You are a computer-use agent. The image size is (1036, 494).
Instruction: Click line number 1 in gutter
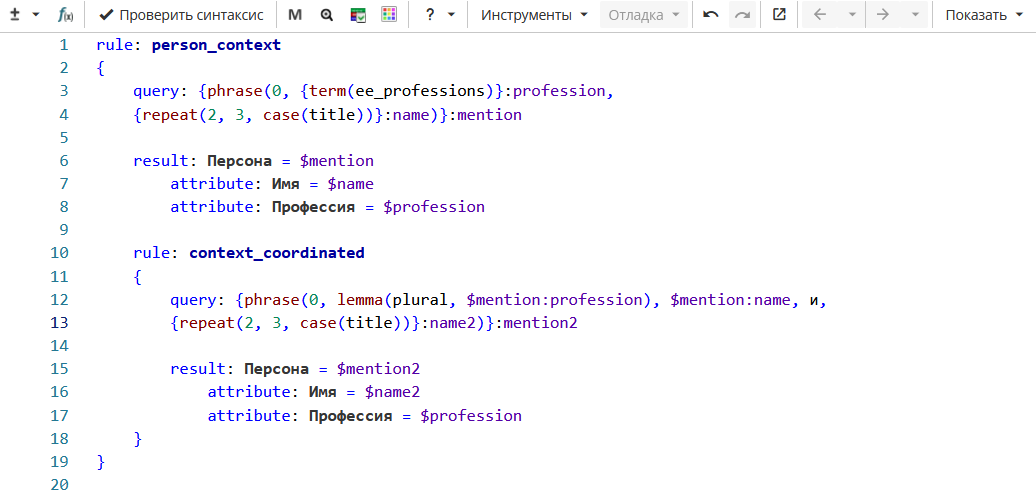63,46
